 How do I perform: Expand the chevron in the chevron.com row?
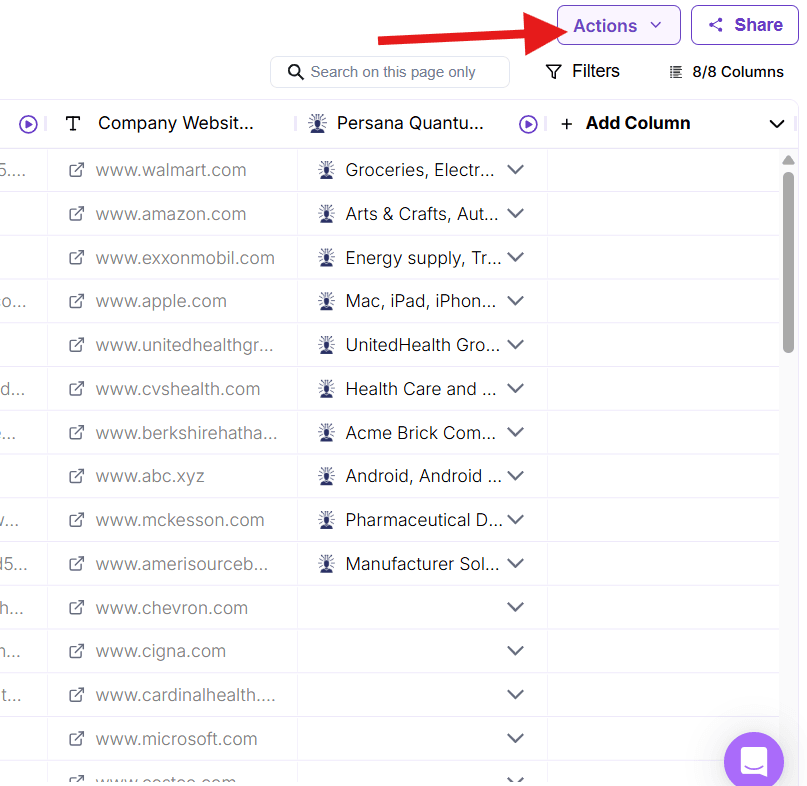click(x=515, y=607)
